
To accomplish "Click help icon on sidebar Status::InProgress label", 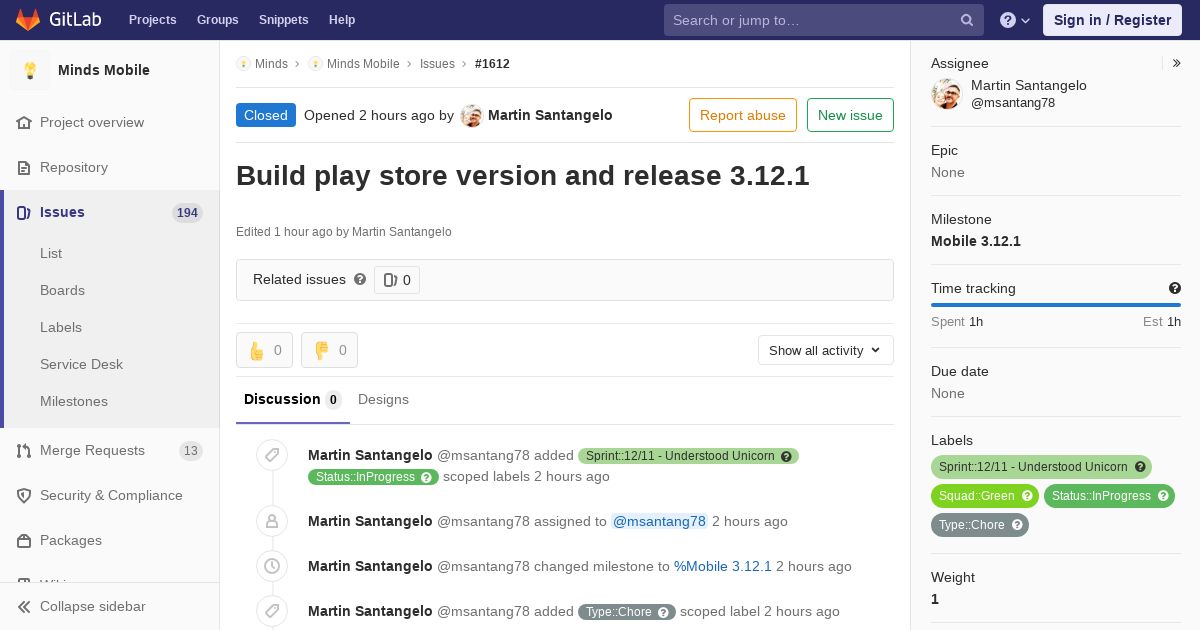I will point(1163,496).
